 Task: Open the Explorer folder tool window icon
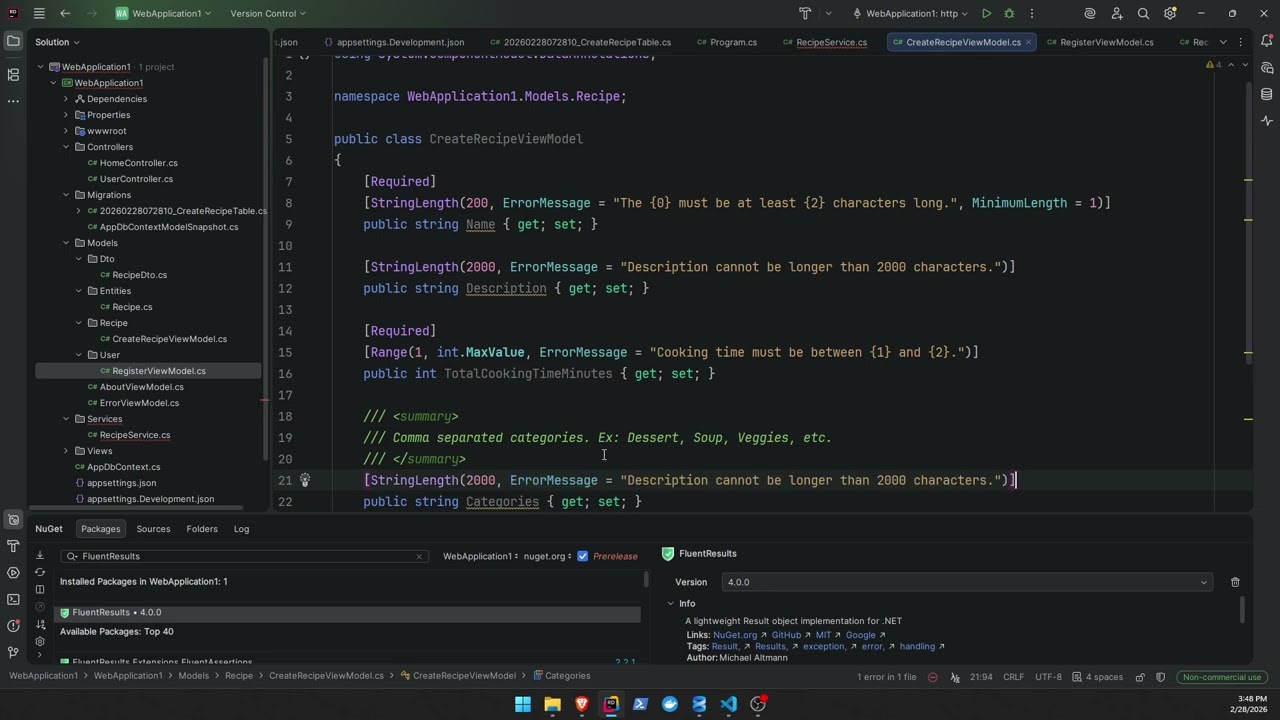click(13, 41)
